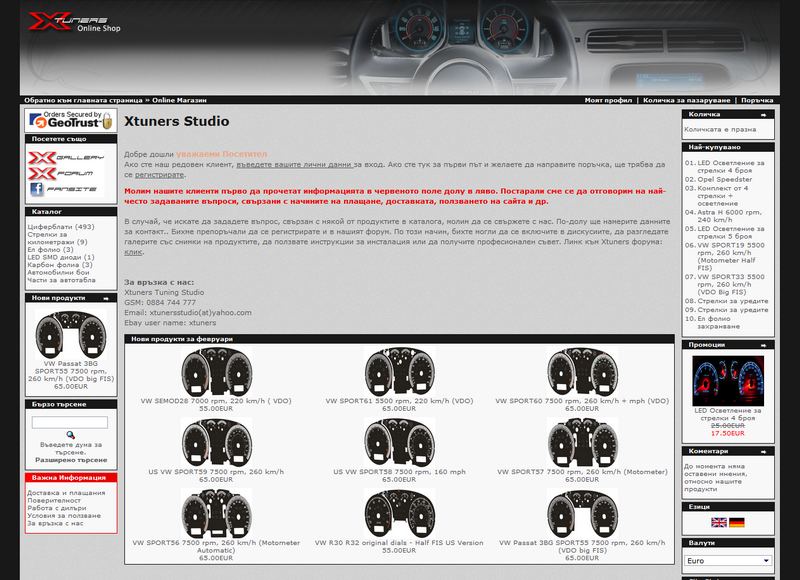Image resolution: width=800 pixels, height=580 pixels.
Task: Open bestseller 07 VW SPORT33 5500 rpm
Action: pos(731,284)
